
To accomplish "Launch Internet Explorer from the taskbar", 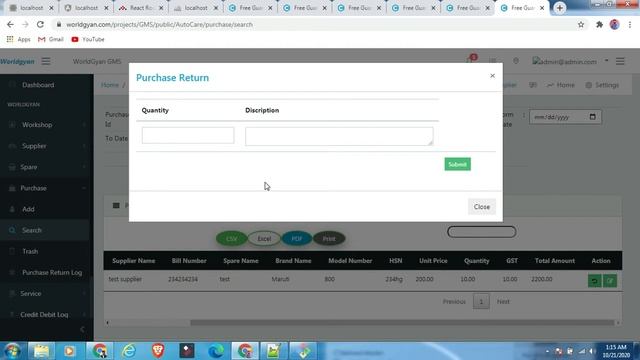I will (x=129, y=351).
